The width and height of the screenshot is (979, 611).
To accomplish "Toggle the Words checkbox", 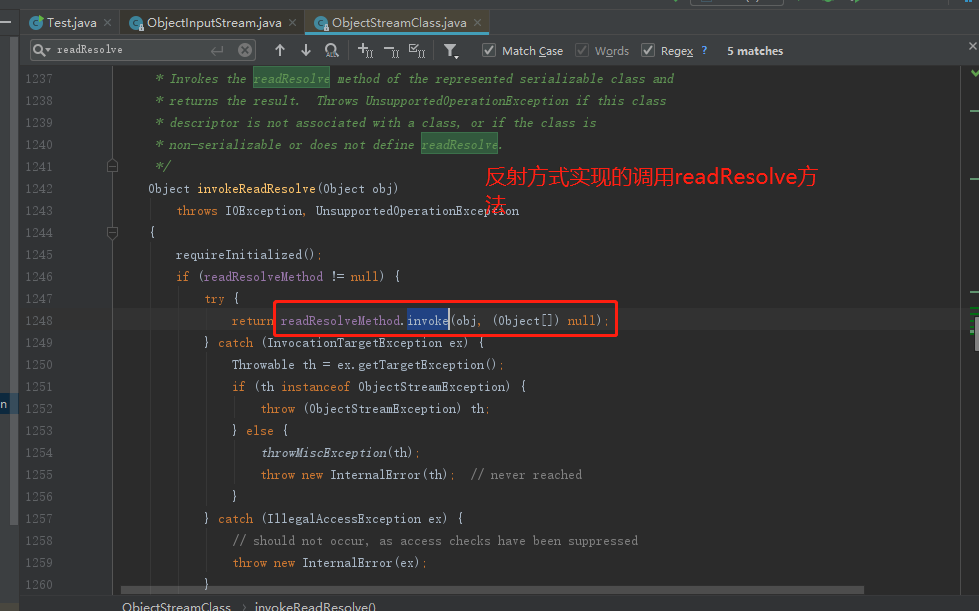I will pyautogui.click(x=582, y=51).
